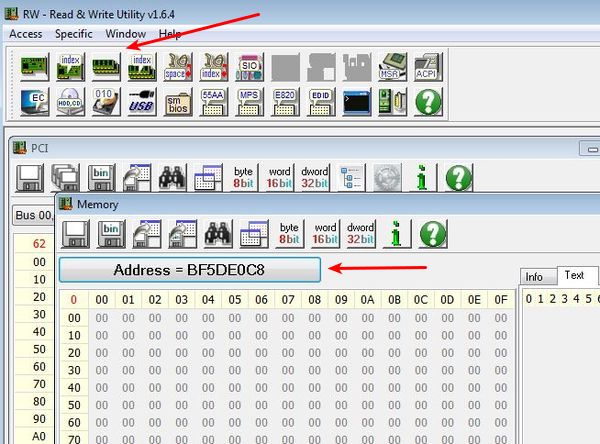This screenshot has width=600, height=444.
Task: Open the MPS table tool
Action: (x=249, y=102)
